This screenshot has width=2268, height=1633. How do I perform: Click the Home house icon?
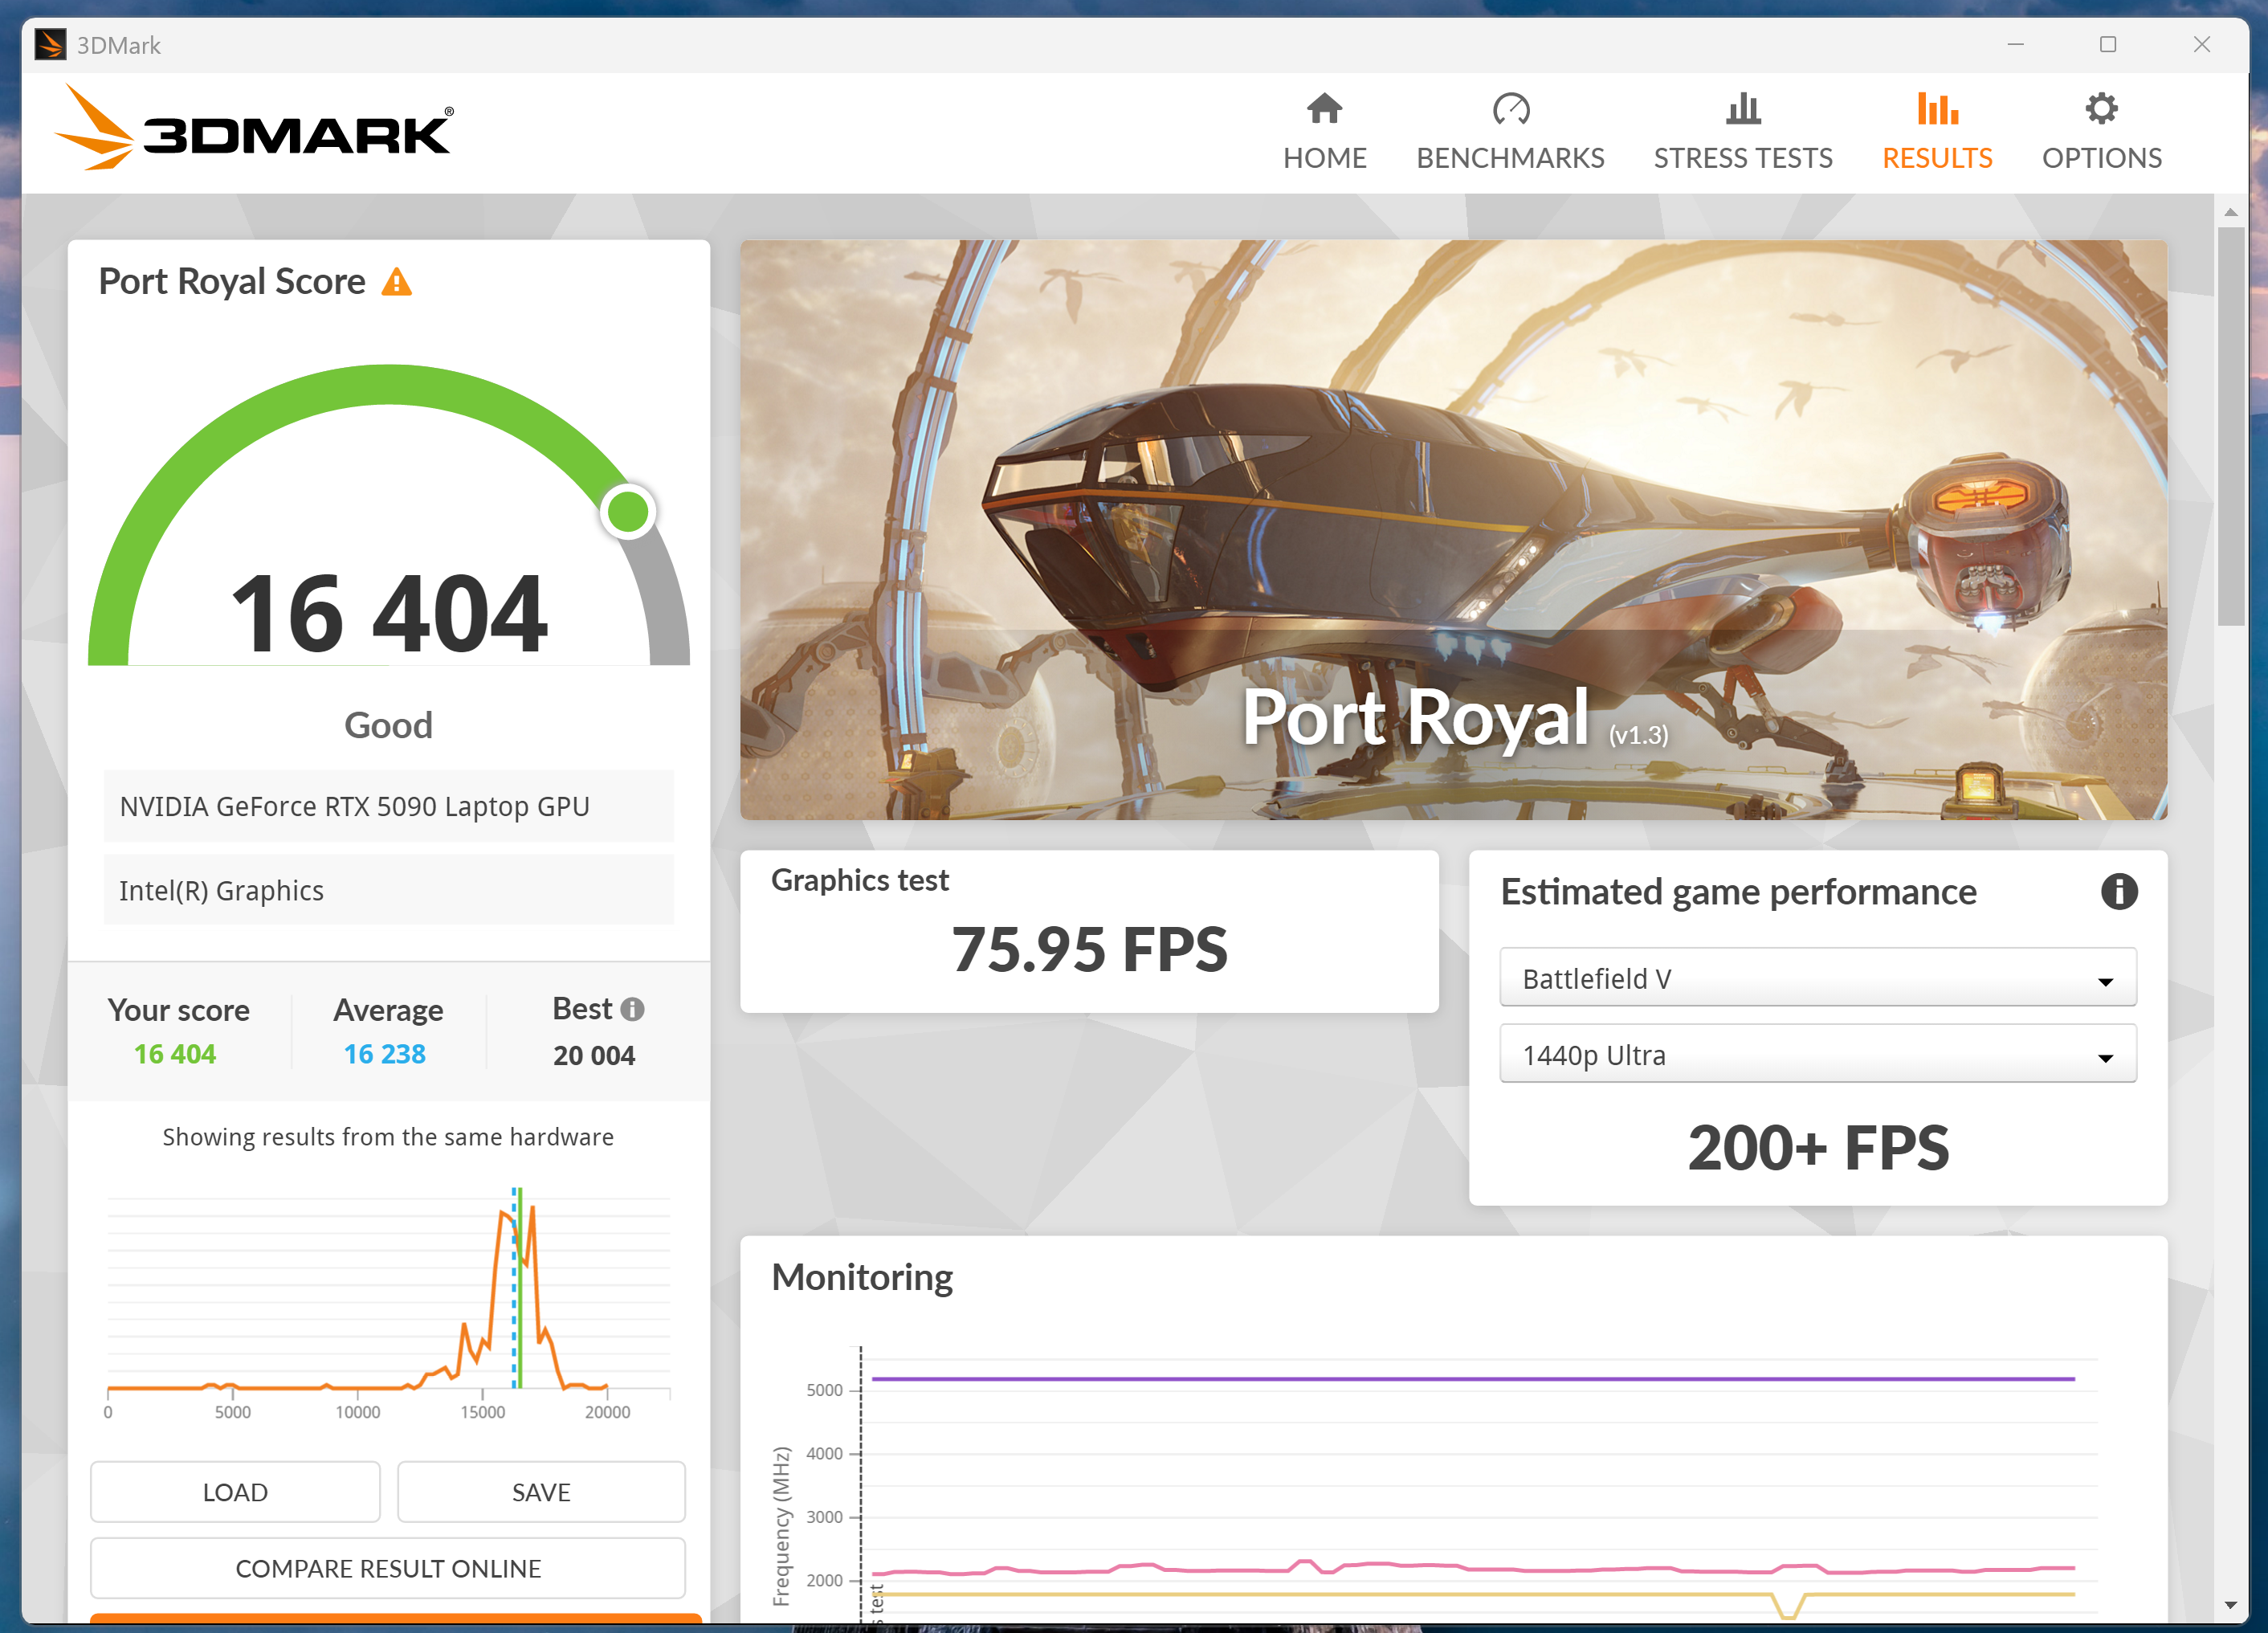(1324, 108)
